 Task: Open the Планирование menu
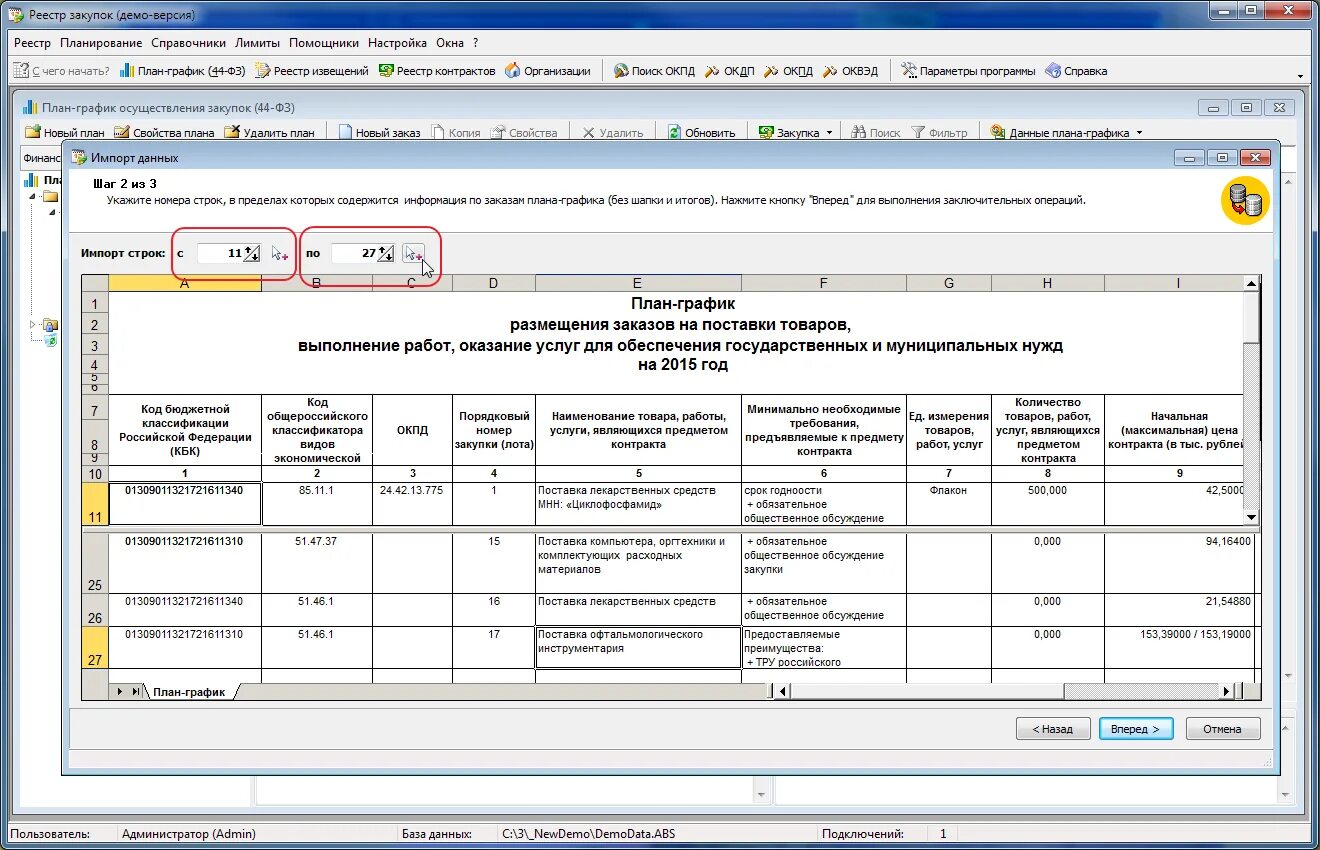tap(101, 43)
